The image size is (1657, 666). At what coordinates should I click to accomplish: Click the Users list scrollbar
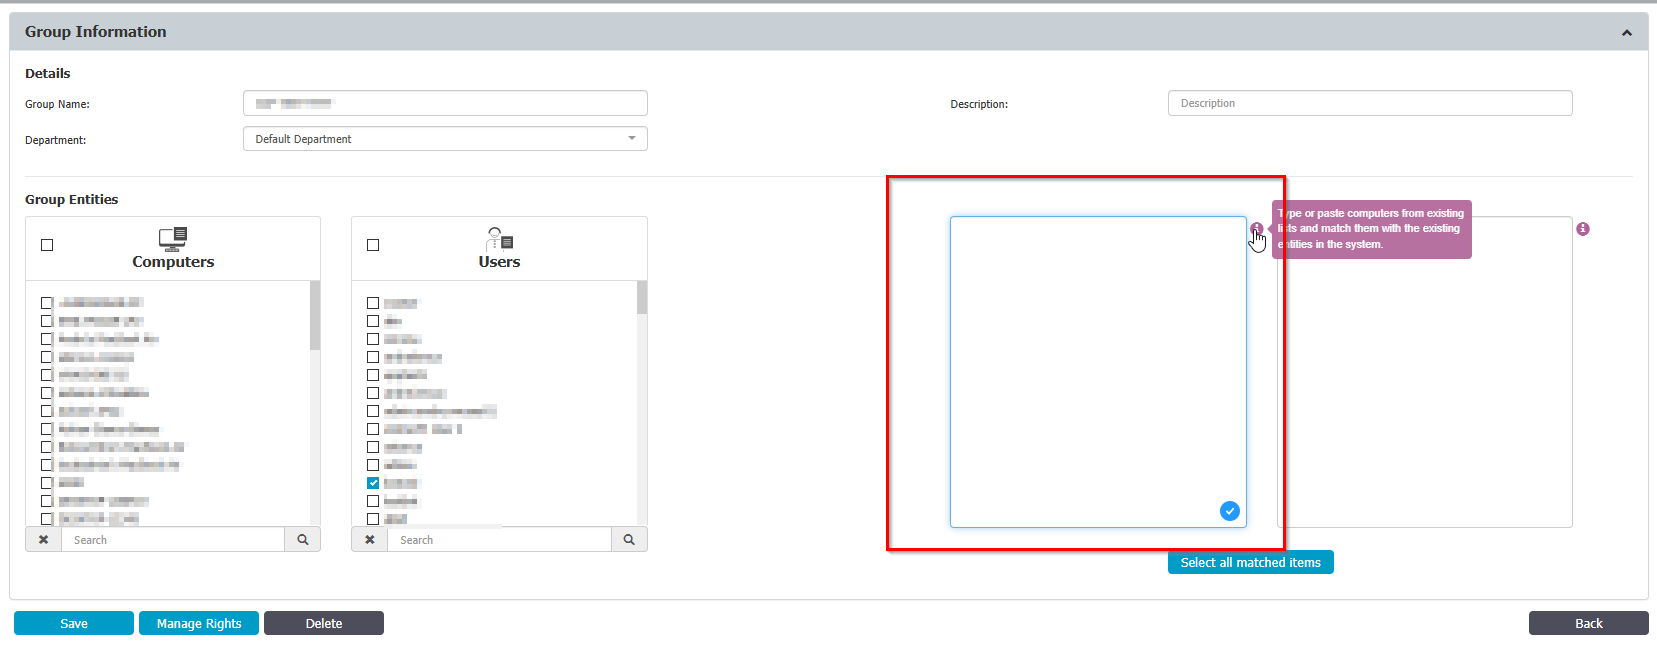pyautogui.click(x=642, y=298)
